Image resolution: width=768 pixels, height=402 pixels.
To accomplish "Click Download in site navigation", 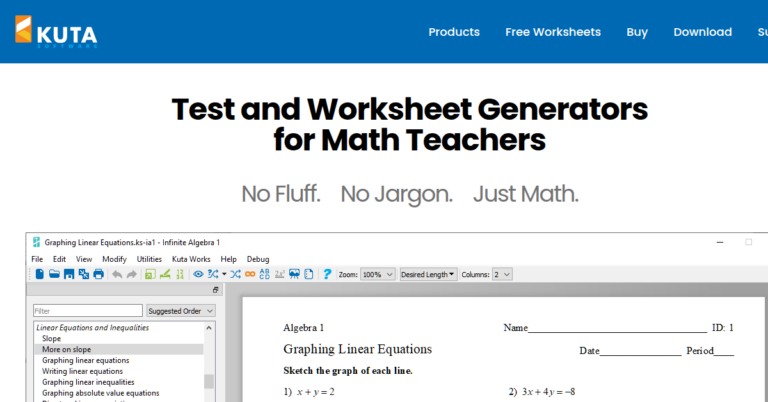I will coord(702,32).
